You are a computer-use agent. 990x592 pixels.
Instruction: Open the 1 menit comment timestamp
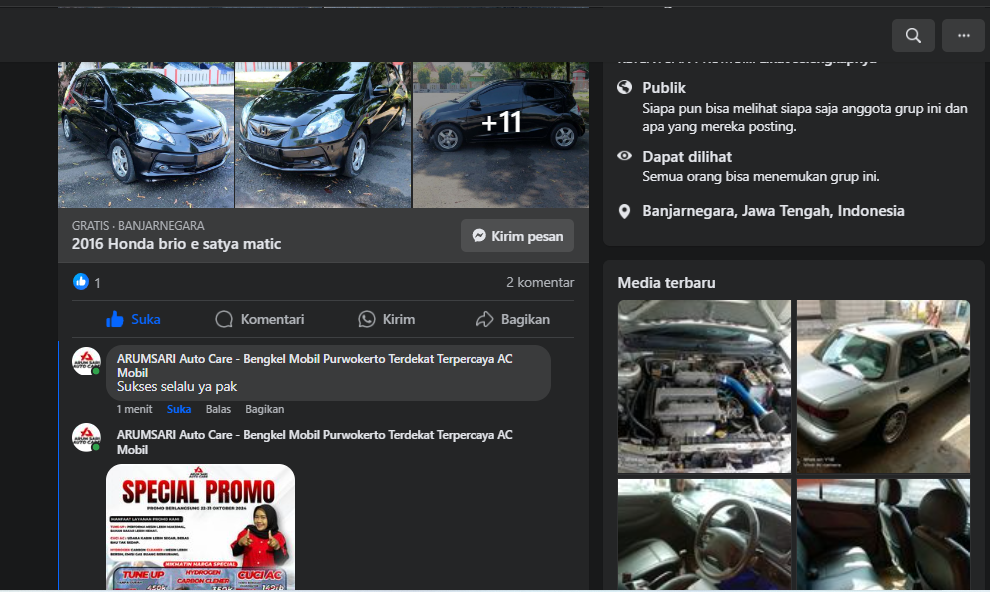tap(134, 409)
